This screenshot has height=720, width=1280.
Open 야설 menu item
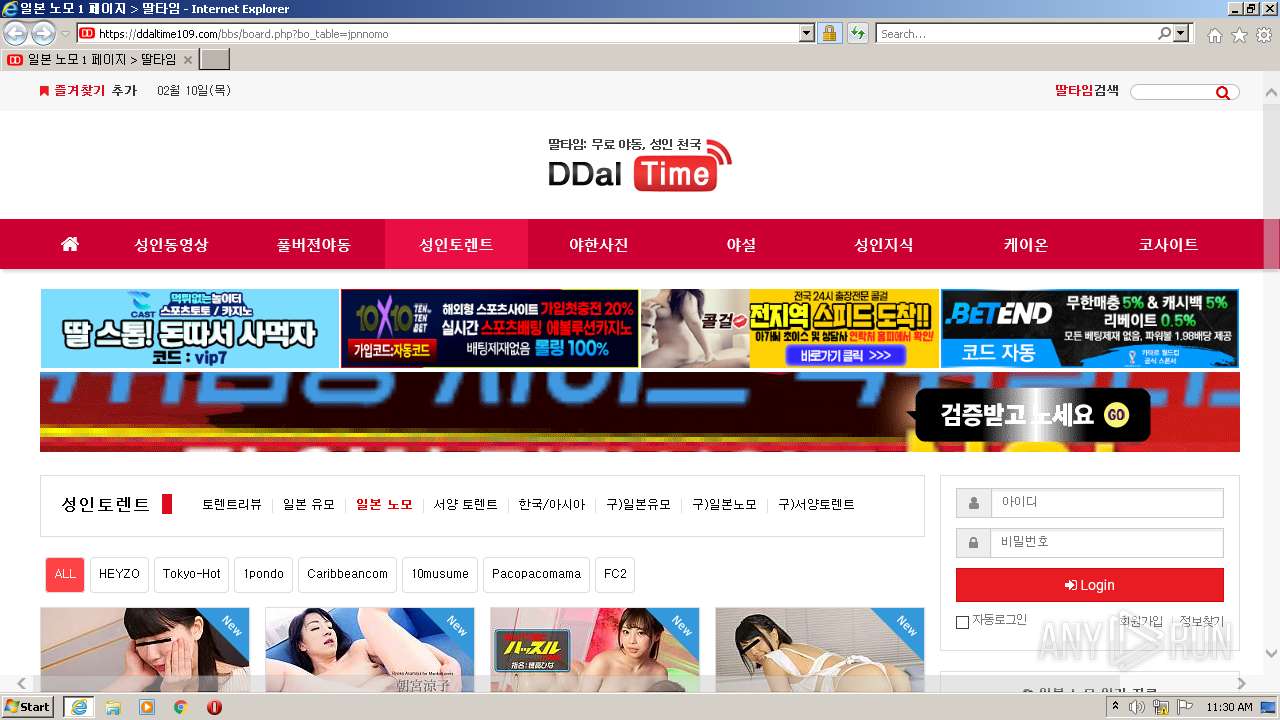point(741,244)
